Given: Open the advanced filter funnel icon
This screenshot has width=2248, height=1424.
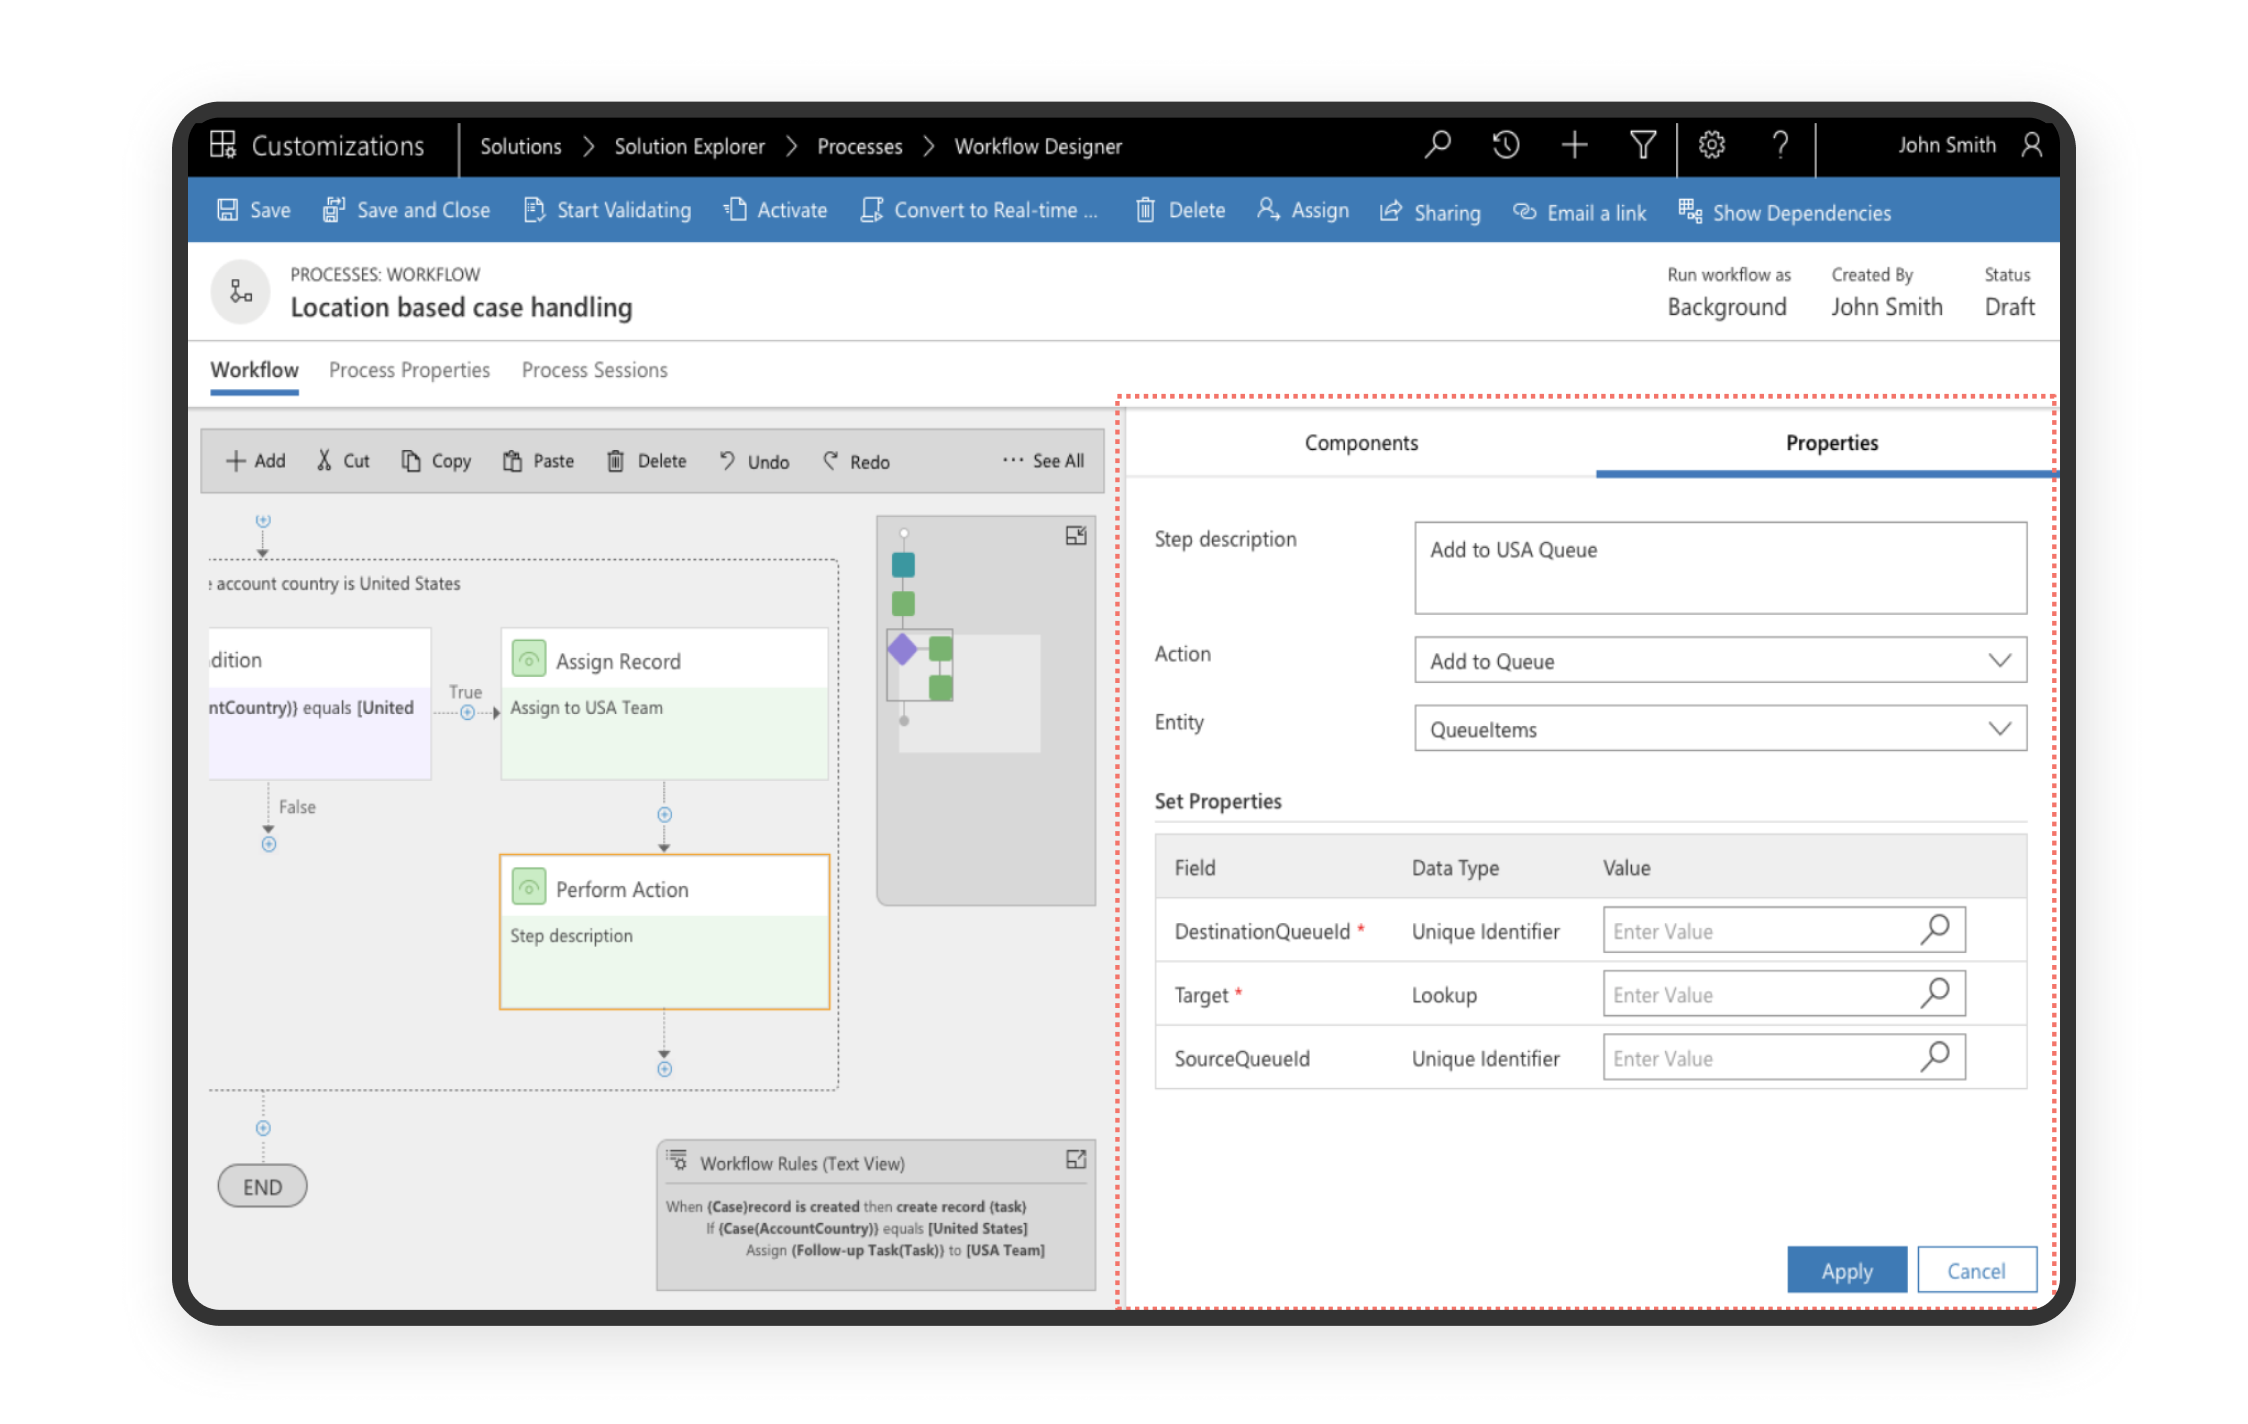Looking at the screenshot, I should tap(1642, 146).
